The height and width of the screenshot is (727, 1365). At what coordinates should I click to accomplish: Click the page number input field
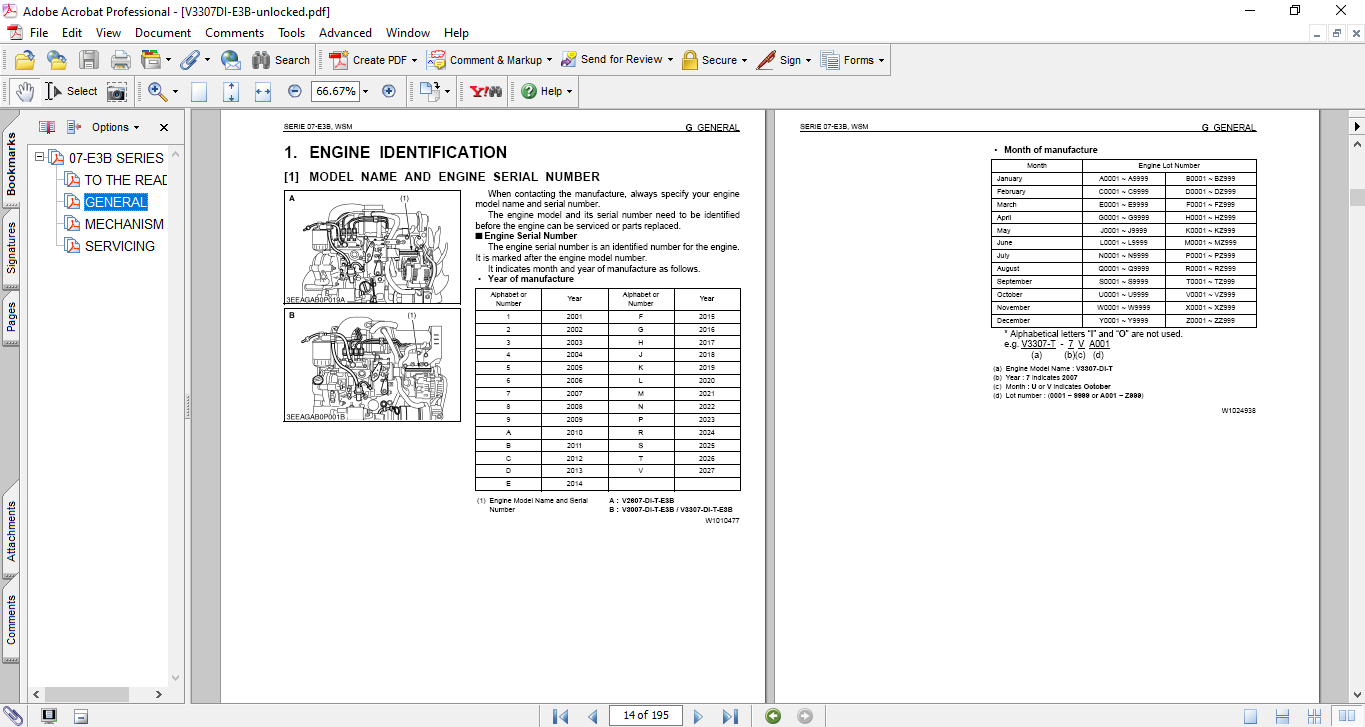645,715
